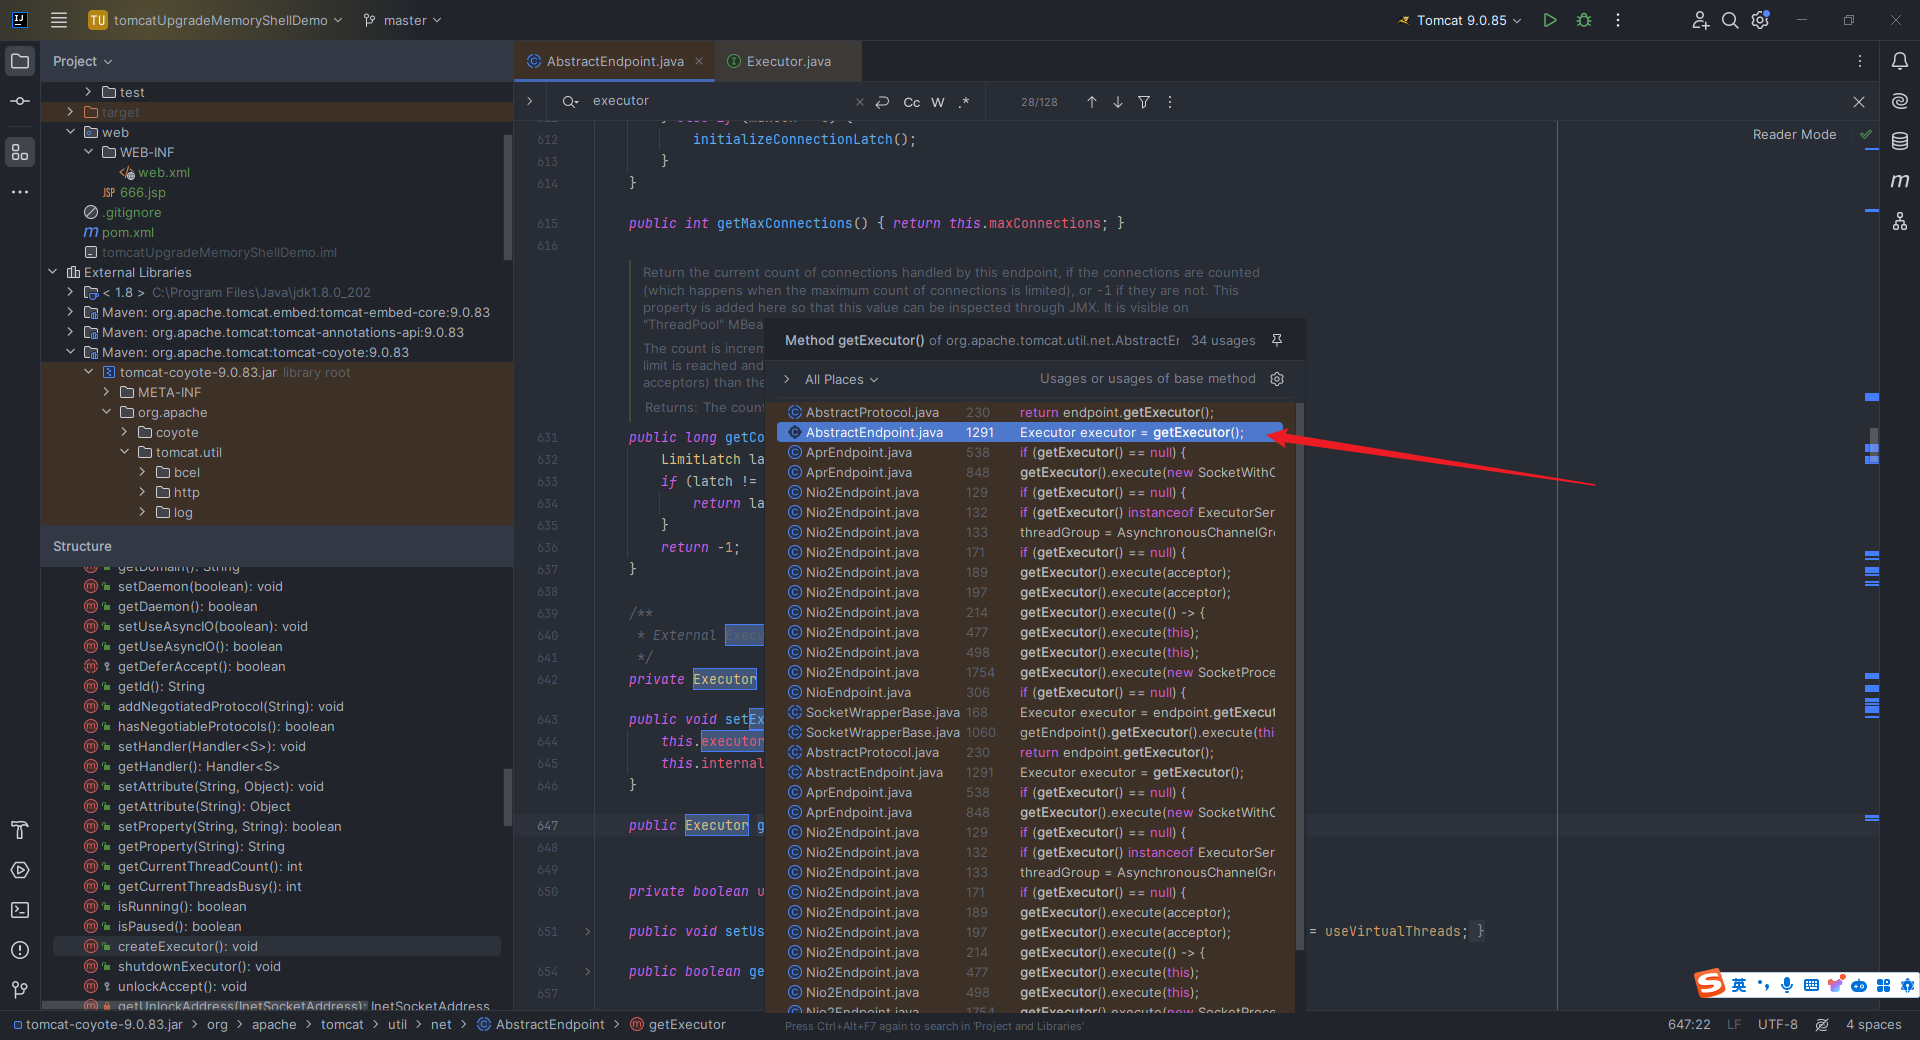Image resolution: width=1920 pixels, height=1040 pixels.
Task: Select SocketWrapperBase.java line 168 first usage
Action: (1030, 712)
